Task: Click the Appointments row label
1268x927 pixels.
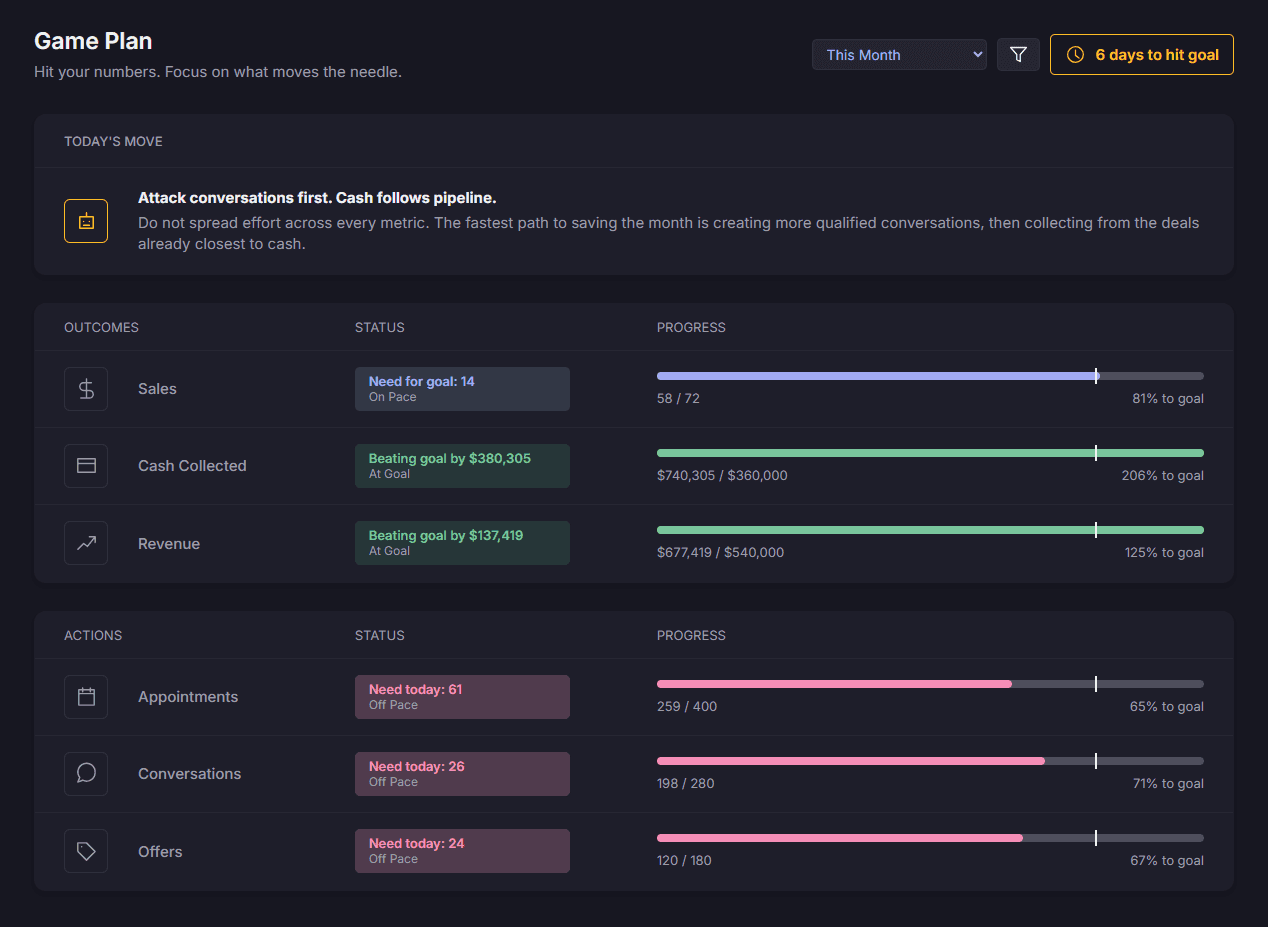Action: point(188,697)
